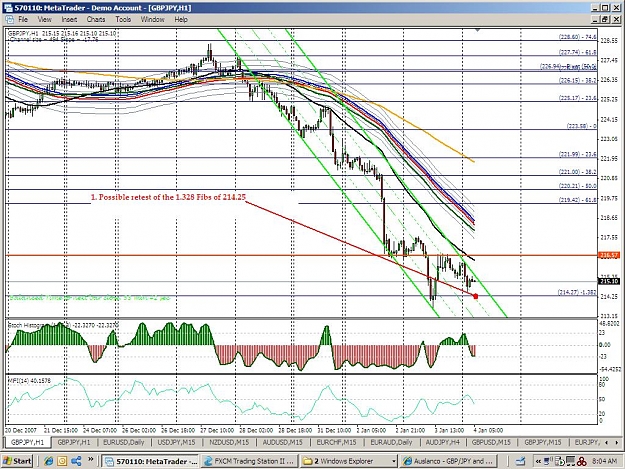Select 570110: MetaTrader taskbar button
This screenshot has height=469, width=625.
click(x=150, y=461)
